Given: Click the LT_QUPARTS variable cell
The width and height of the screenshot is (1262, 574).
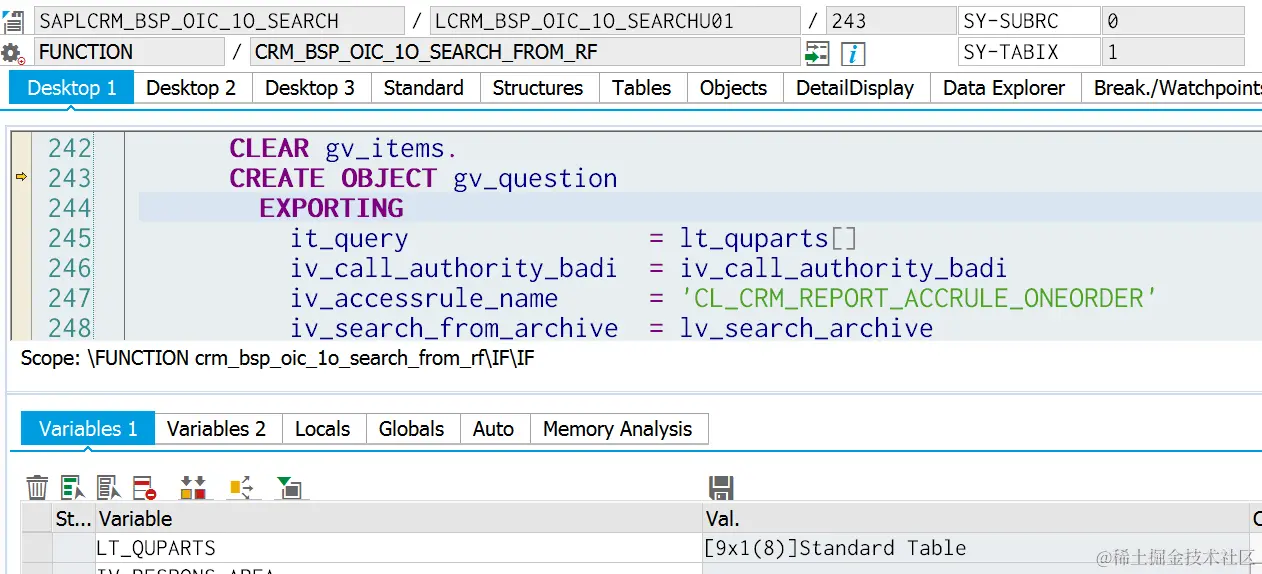Looking at the screenshot, I should click(x=399, y=548).
